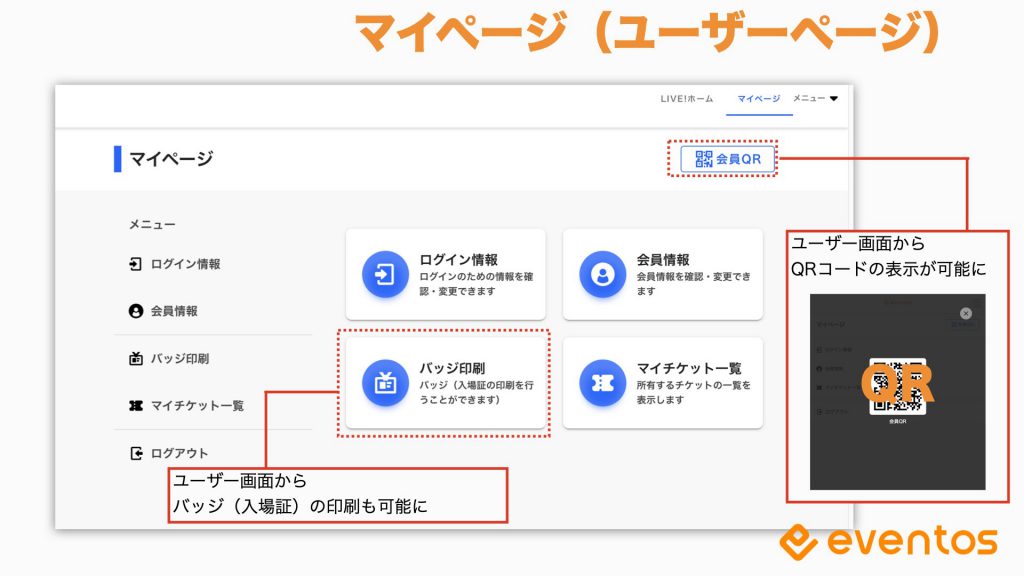Viewport: 1024px width, 576px height.
Task: Click the マイページ page heading
Action: 171,159
